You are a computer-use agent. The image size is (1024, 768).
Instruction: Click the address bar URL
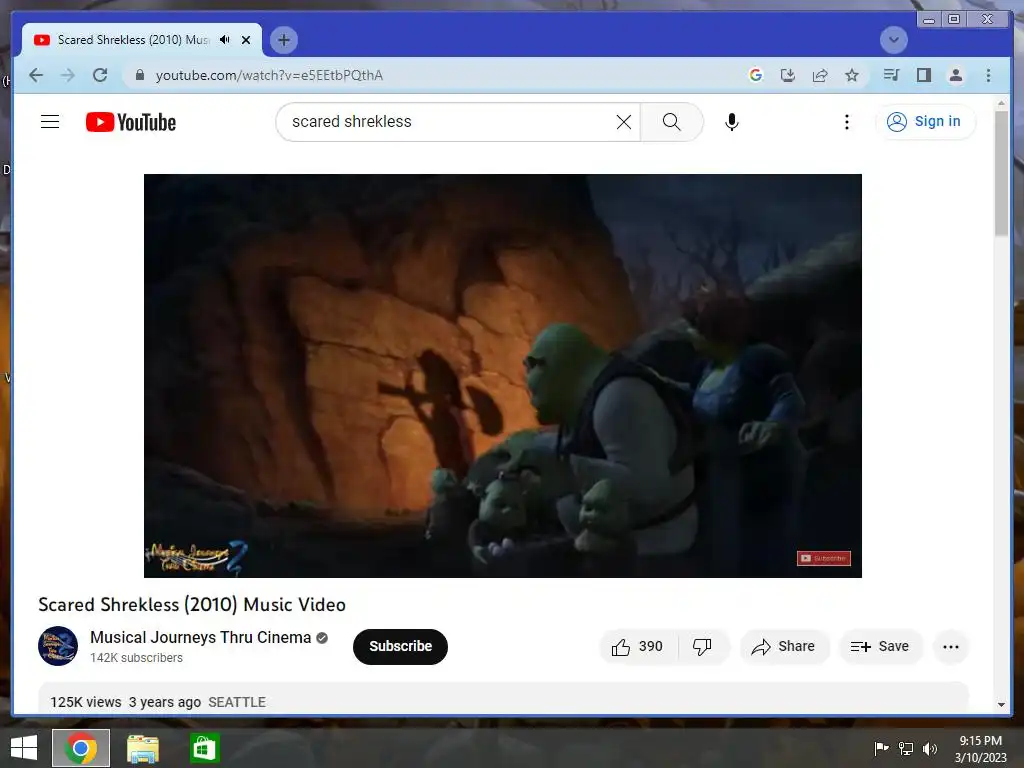point(270,75)
